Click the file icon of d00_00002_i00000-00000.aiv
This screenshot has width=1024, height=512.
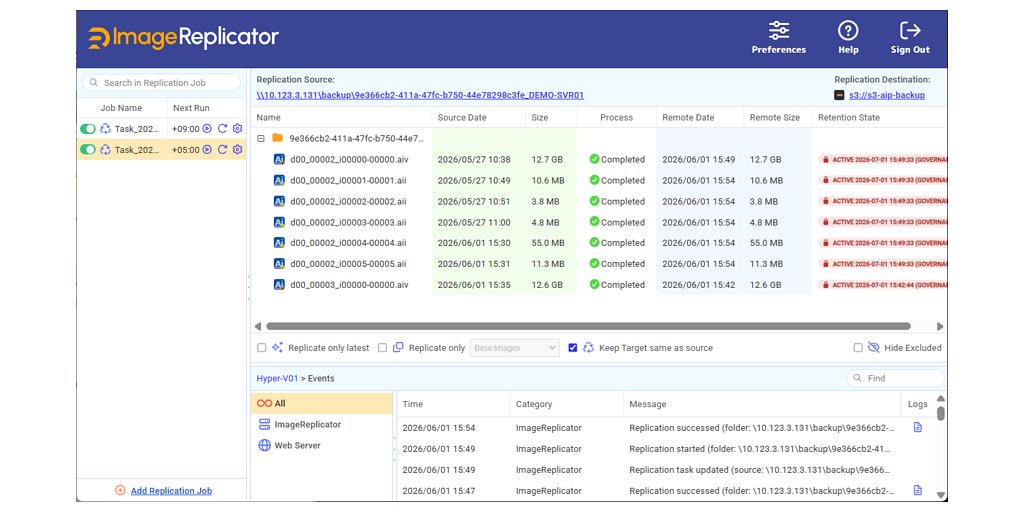click(x=280, y=159)
